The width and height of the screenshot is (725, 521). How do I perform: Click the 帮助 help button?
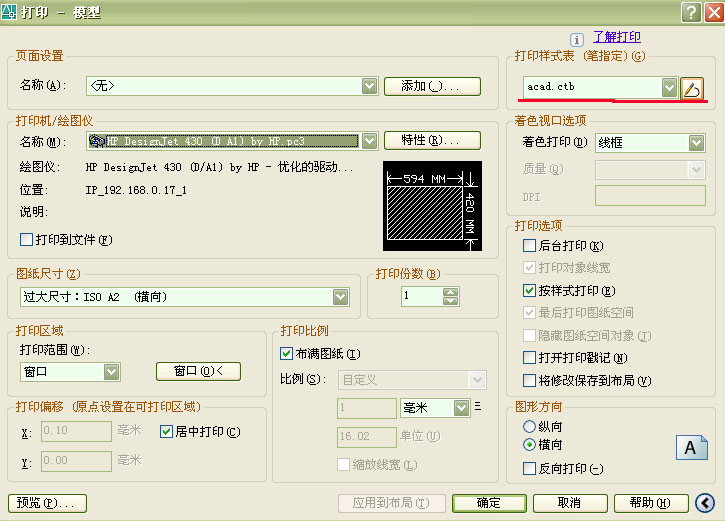(651, 503)
